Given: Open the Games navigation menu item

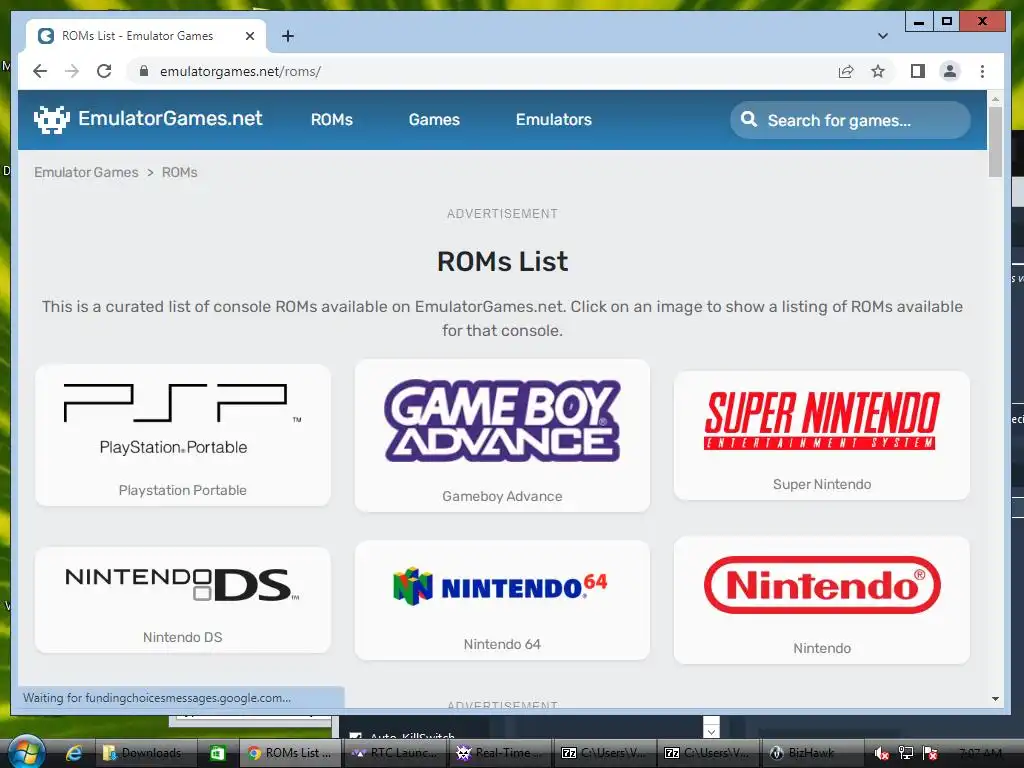Looking at the screenshot, I should point(434,120).
